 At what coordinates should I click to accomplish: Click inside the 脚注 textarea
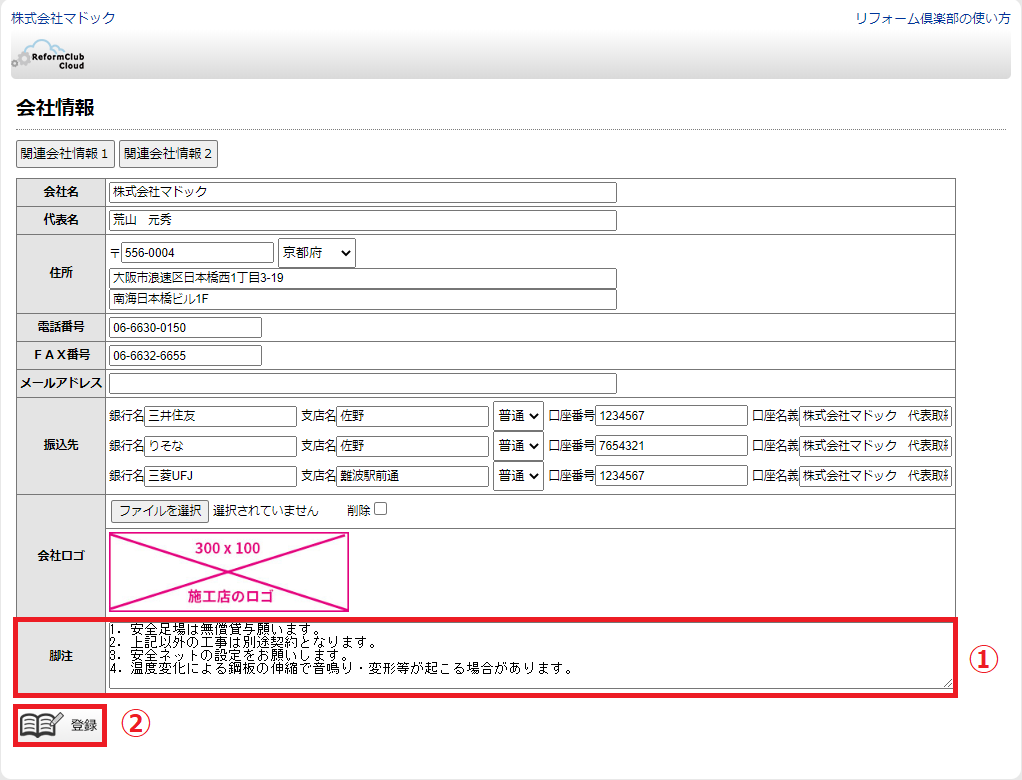(x=530, y=655)
